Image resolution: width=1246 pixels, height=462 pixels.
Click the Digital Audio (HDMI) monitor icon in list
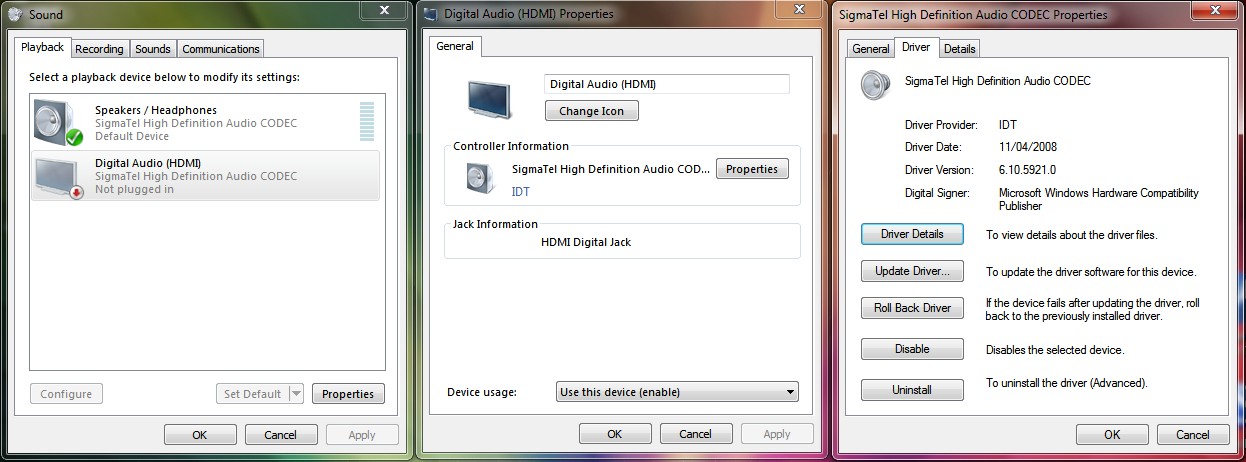tap(58, 176)
